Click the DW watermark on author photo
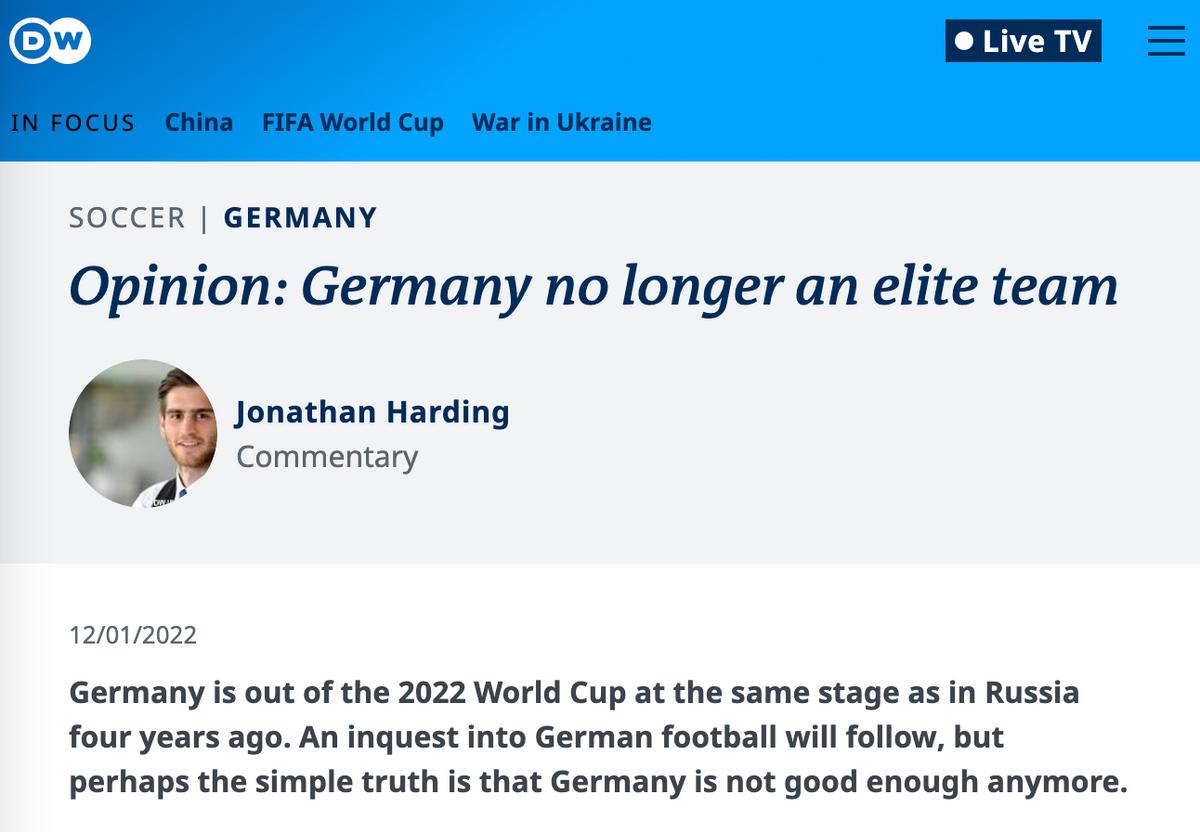1200x832 pixels. click(160, 499)
